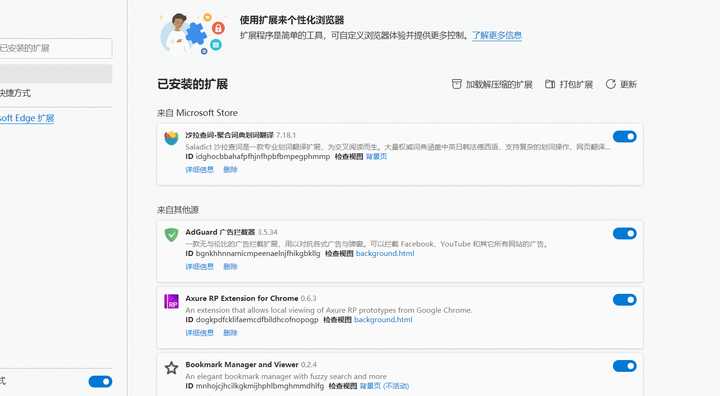Open Bookmark Manager 背景页 (不活动) link
Viewport: 720px width, 396px height.
(384, 386)
